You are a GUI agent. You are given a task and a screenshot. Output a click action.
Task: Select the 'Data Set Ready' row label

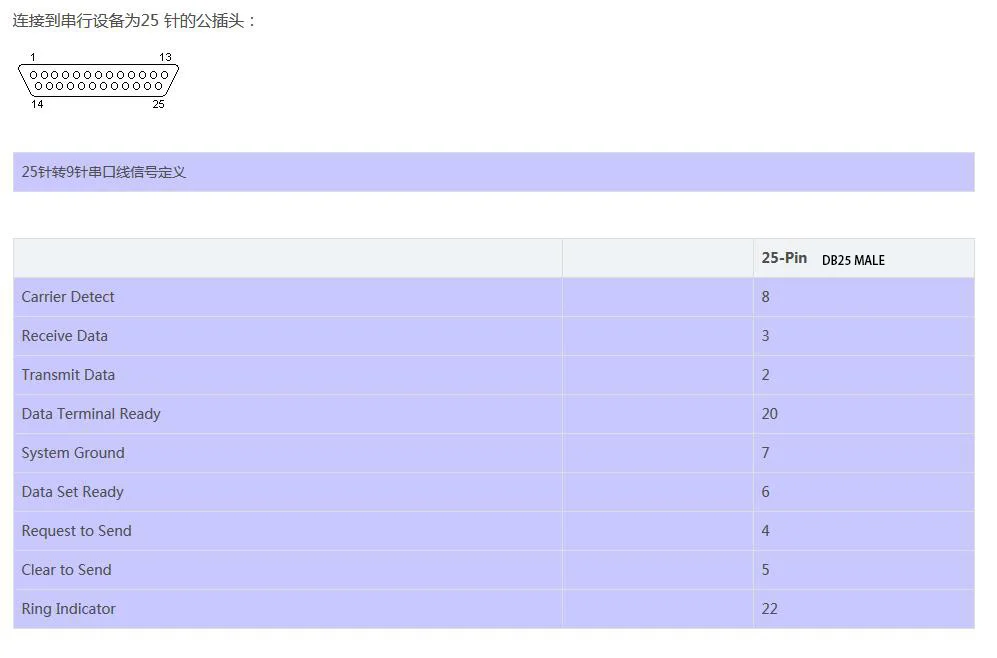coord(72,492)
